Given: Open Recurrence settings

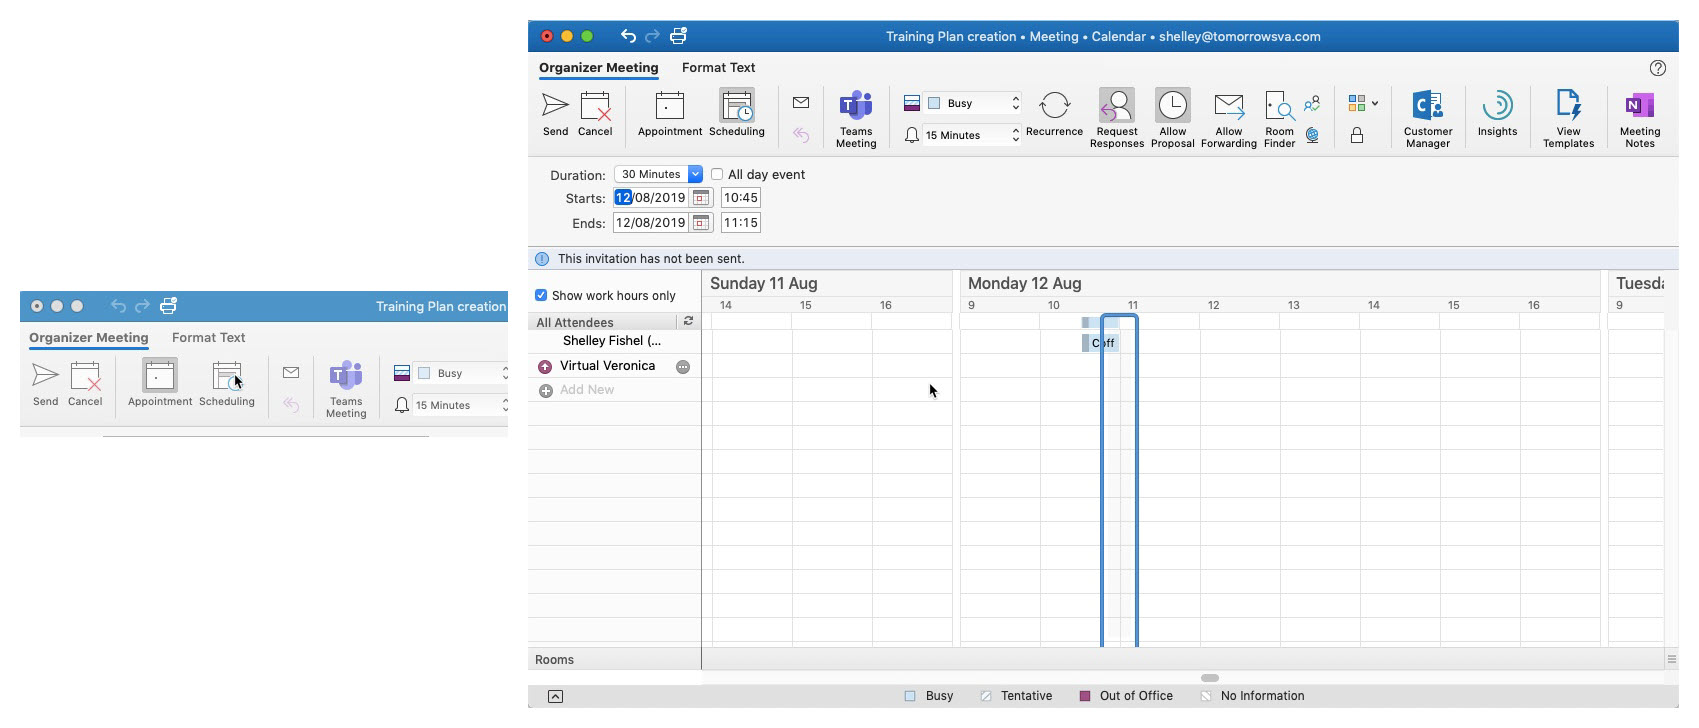Looking at the screenshot, I should click(1054, 113).
